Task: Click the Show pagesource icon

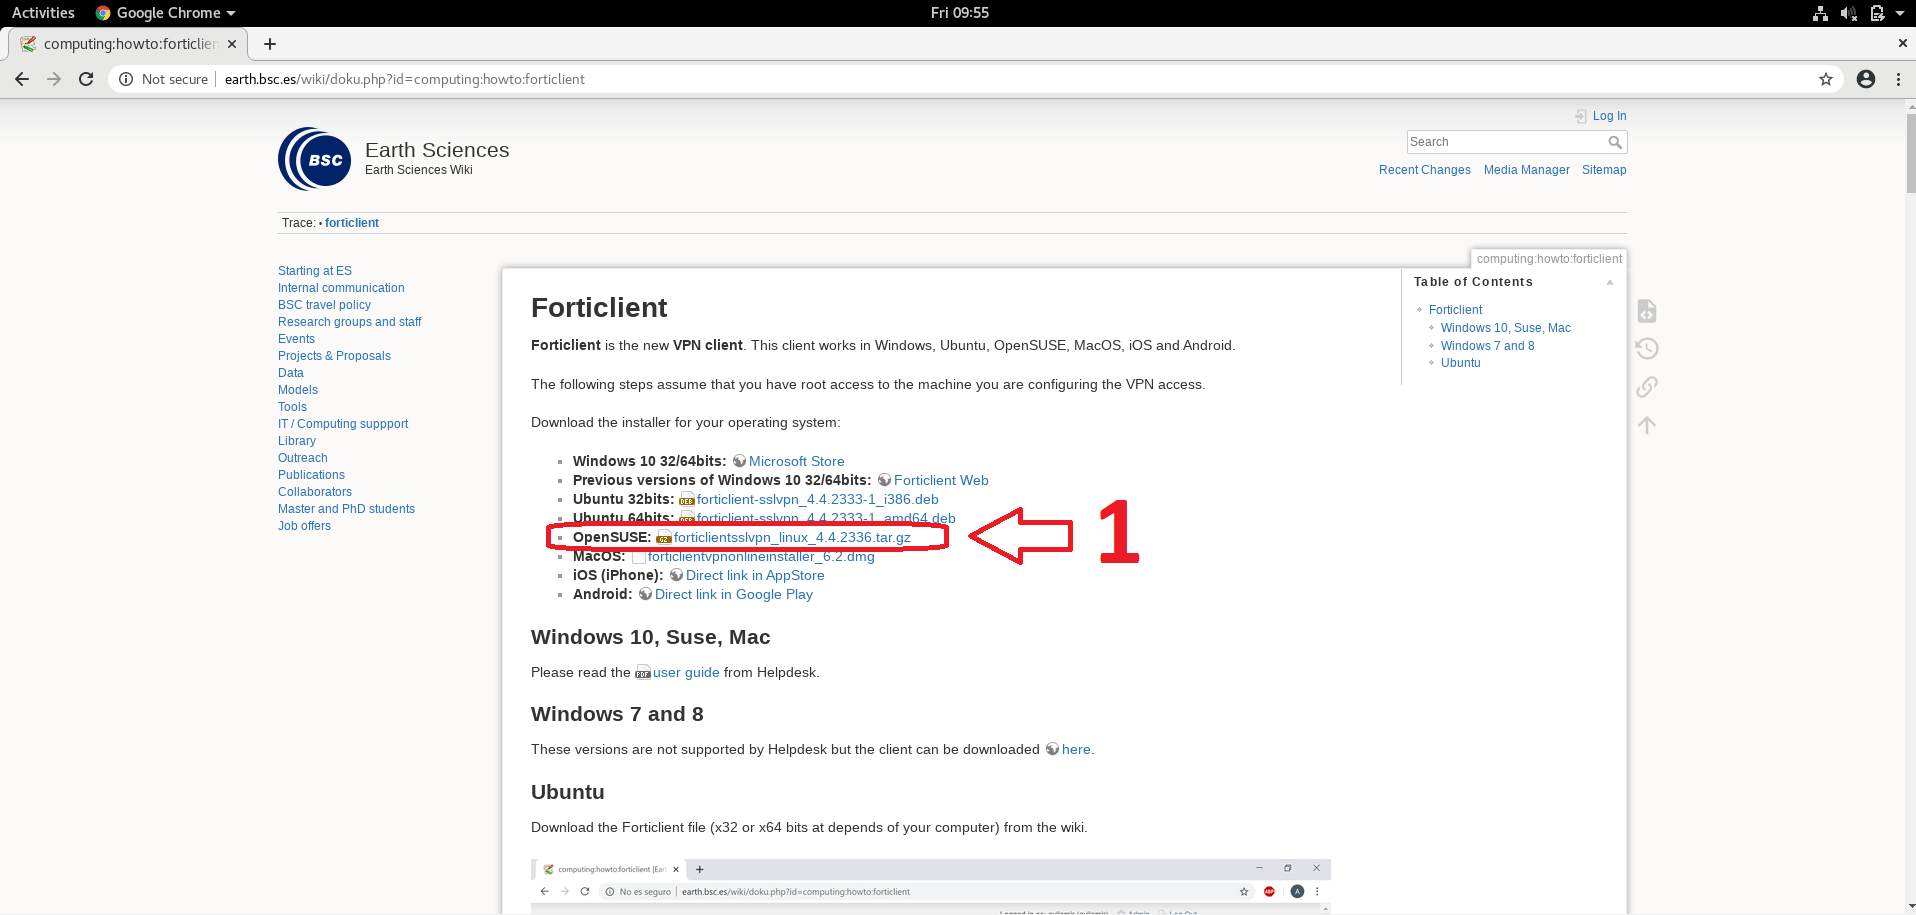Action: click(x=1647, y=311)
